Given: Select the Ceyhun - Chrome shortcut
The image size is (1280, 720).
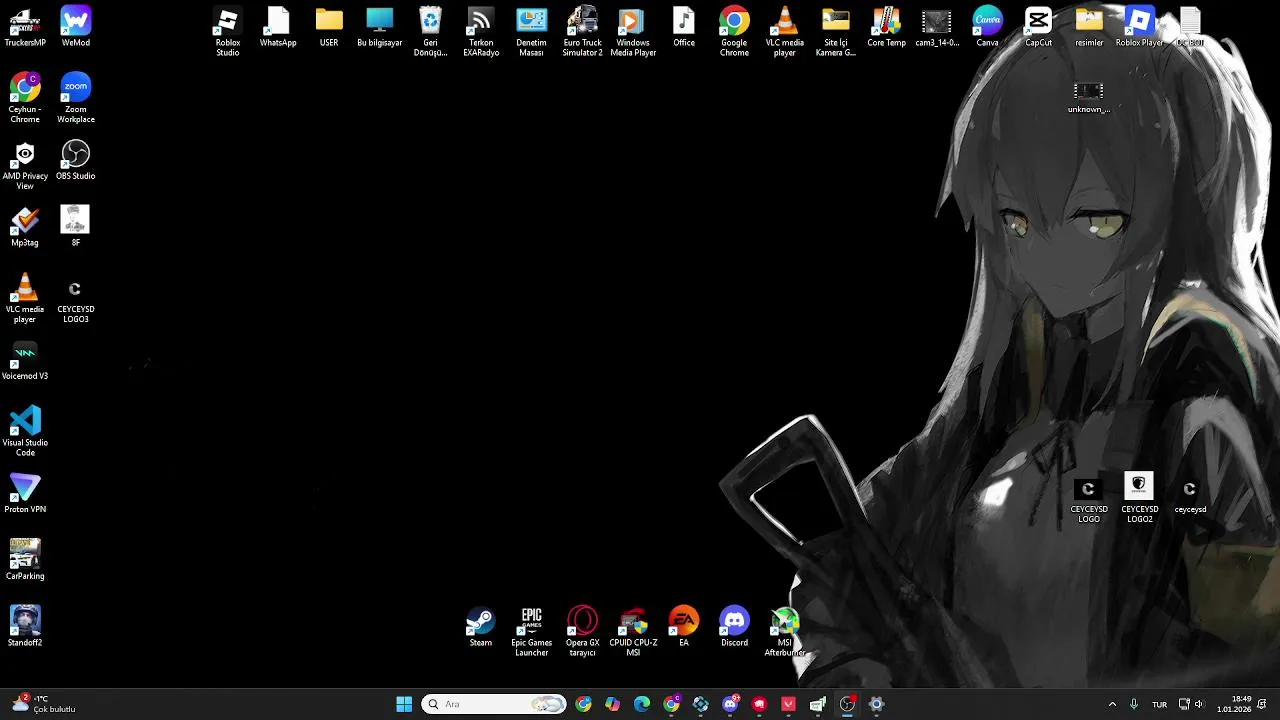Looking at the screenshot, I should pos(25,98).
